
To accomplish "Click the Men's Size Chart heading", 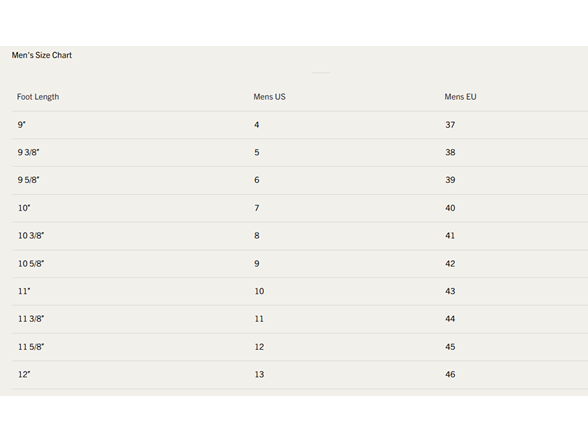I will [42, 55].
